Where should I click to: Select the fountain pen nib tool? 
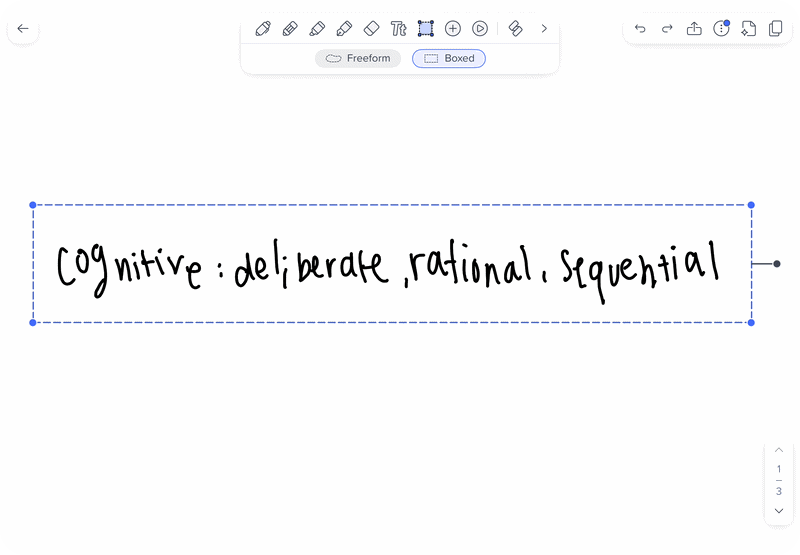(x=344, y=29)
